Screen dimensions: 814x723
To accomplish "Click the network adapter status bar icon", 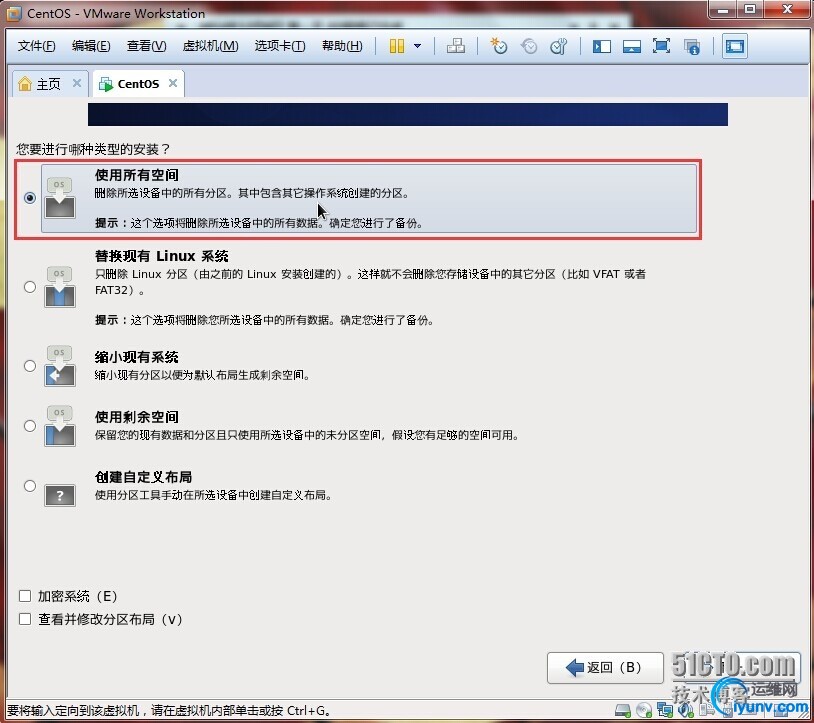I will (x=664, y=710).
